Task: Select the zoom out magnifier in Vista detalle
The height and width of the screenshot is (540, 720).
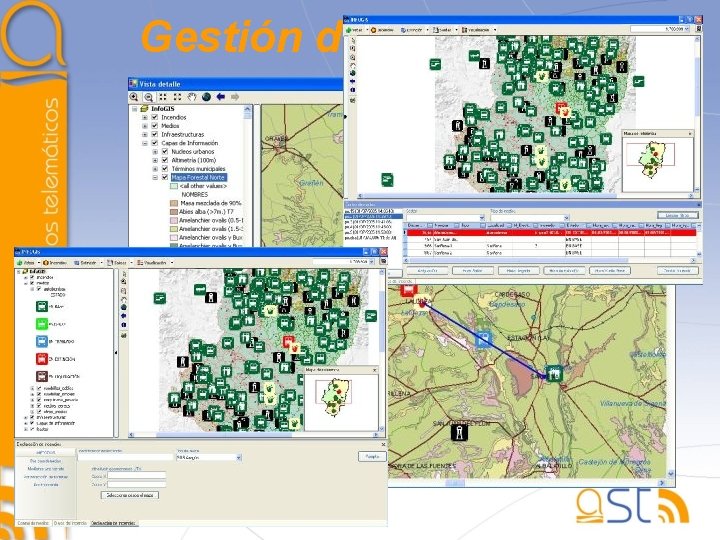Action: tap(148, 97)
